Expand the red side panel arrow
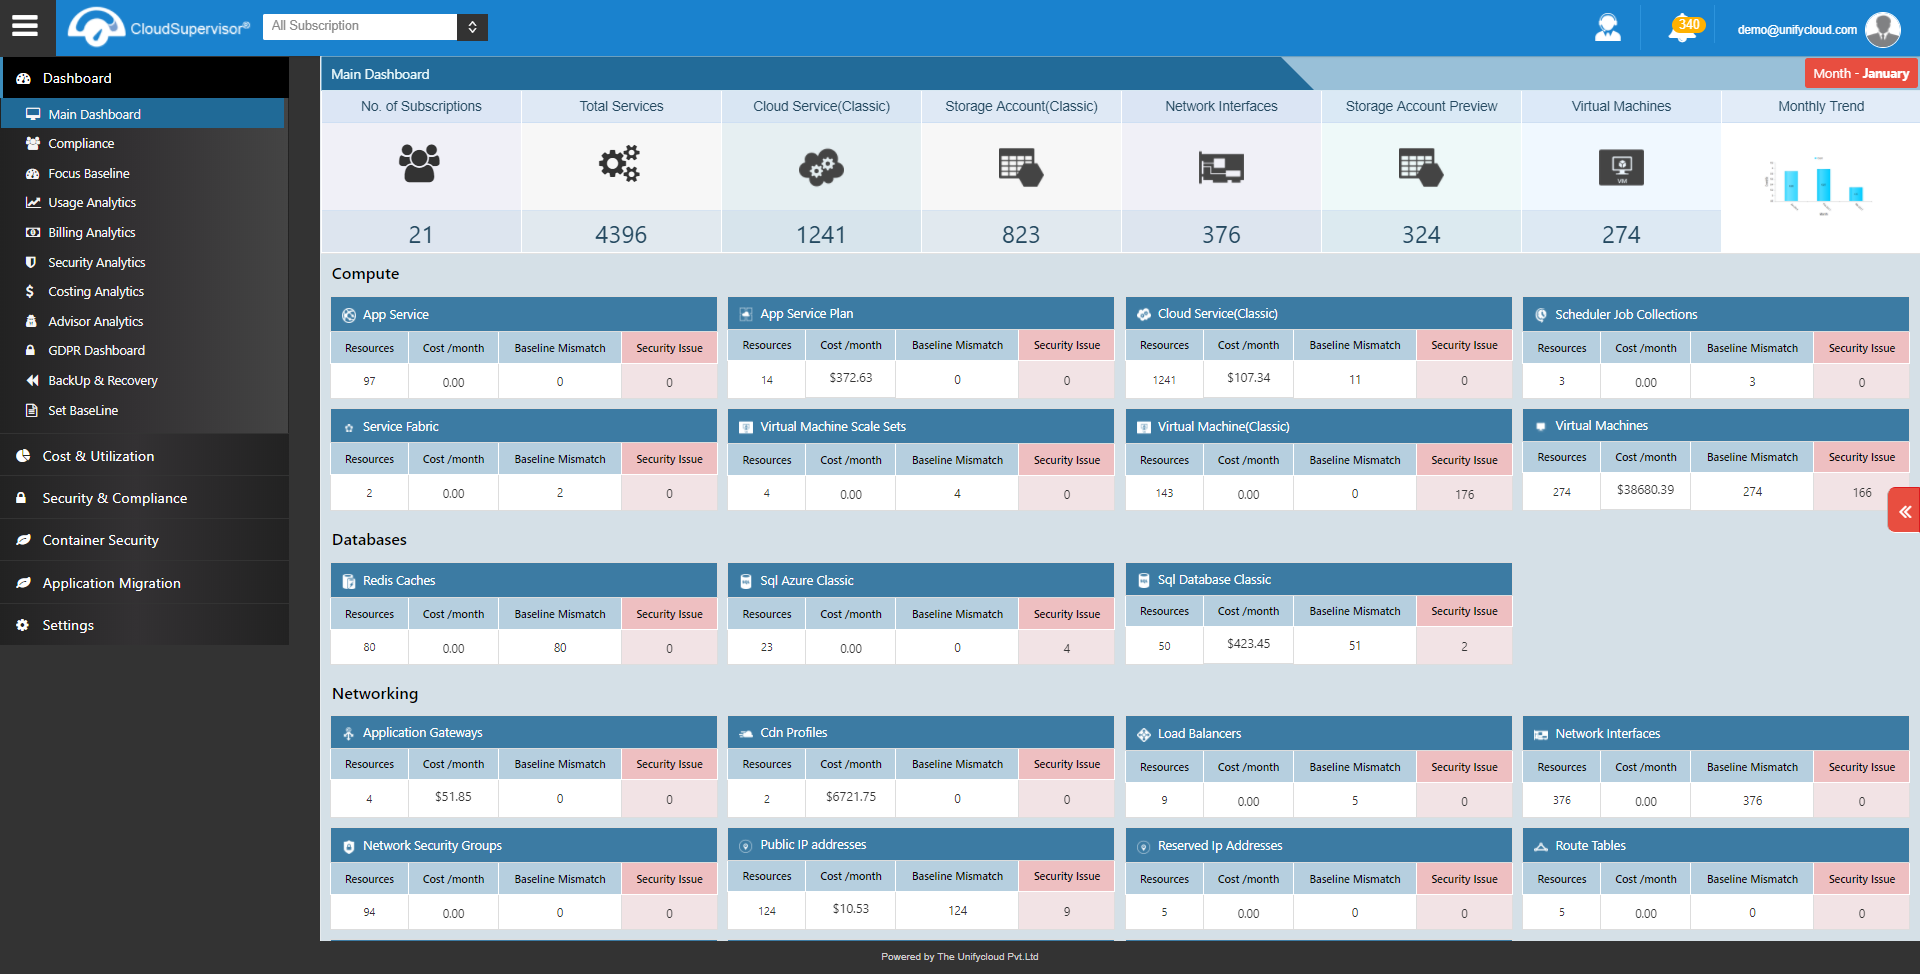The width and height of the screenshot is (1920, 974). 1904,511
